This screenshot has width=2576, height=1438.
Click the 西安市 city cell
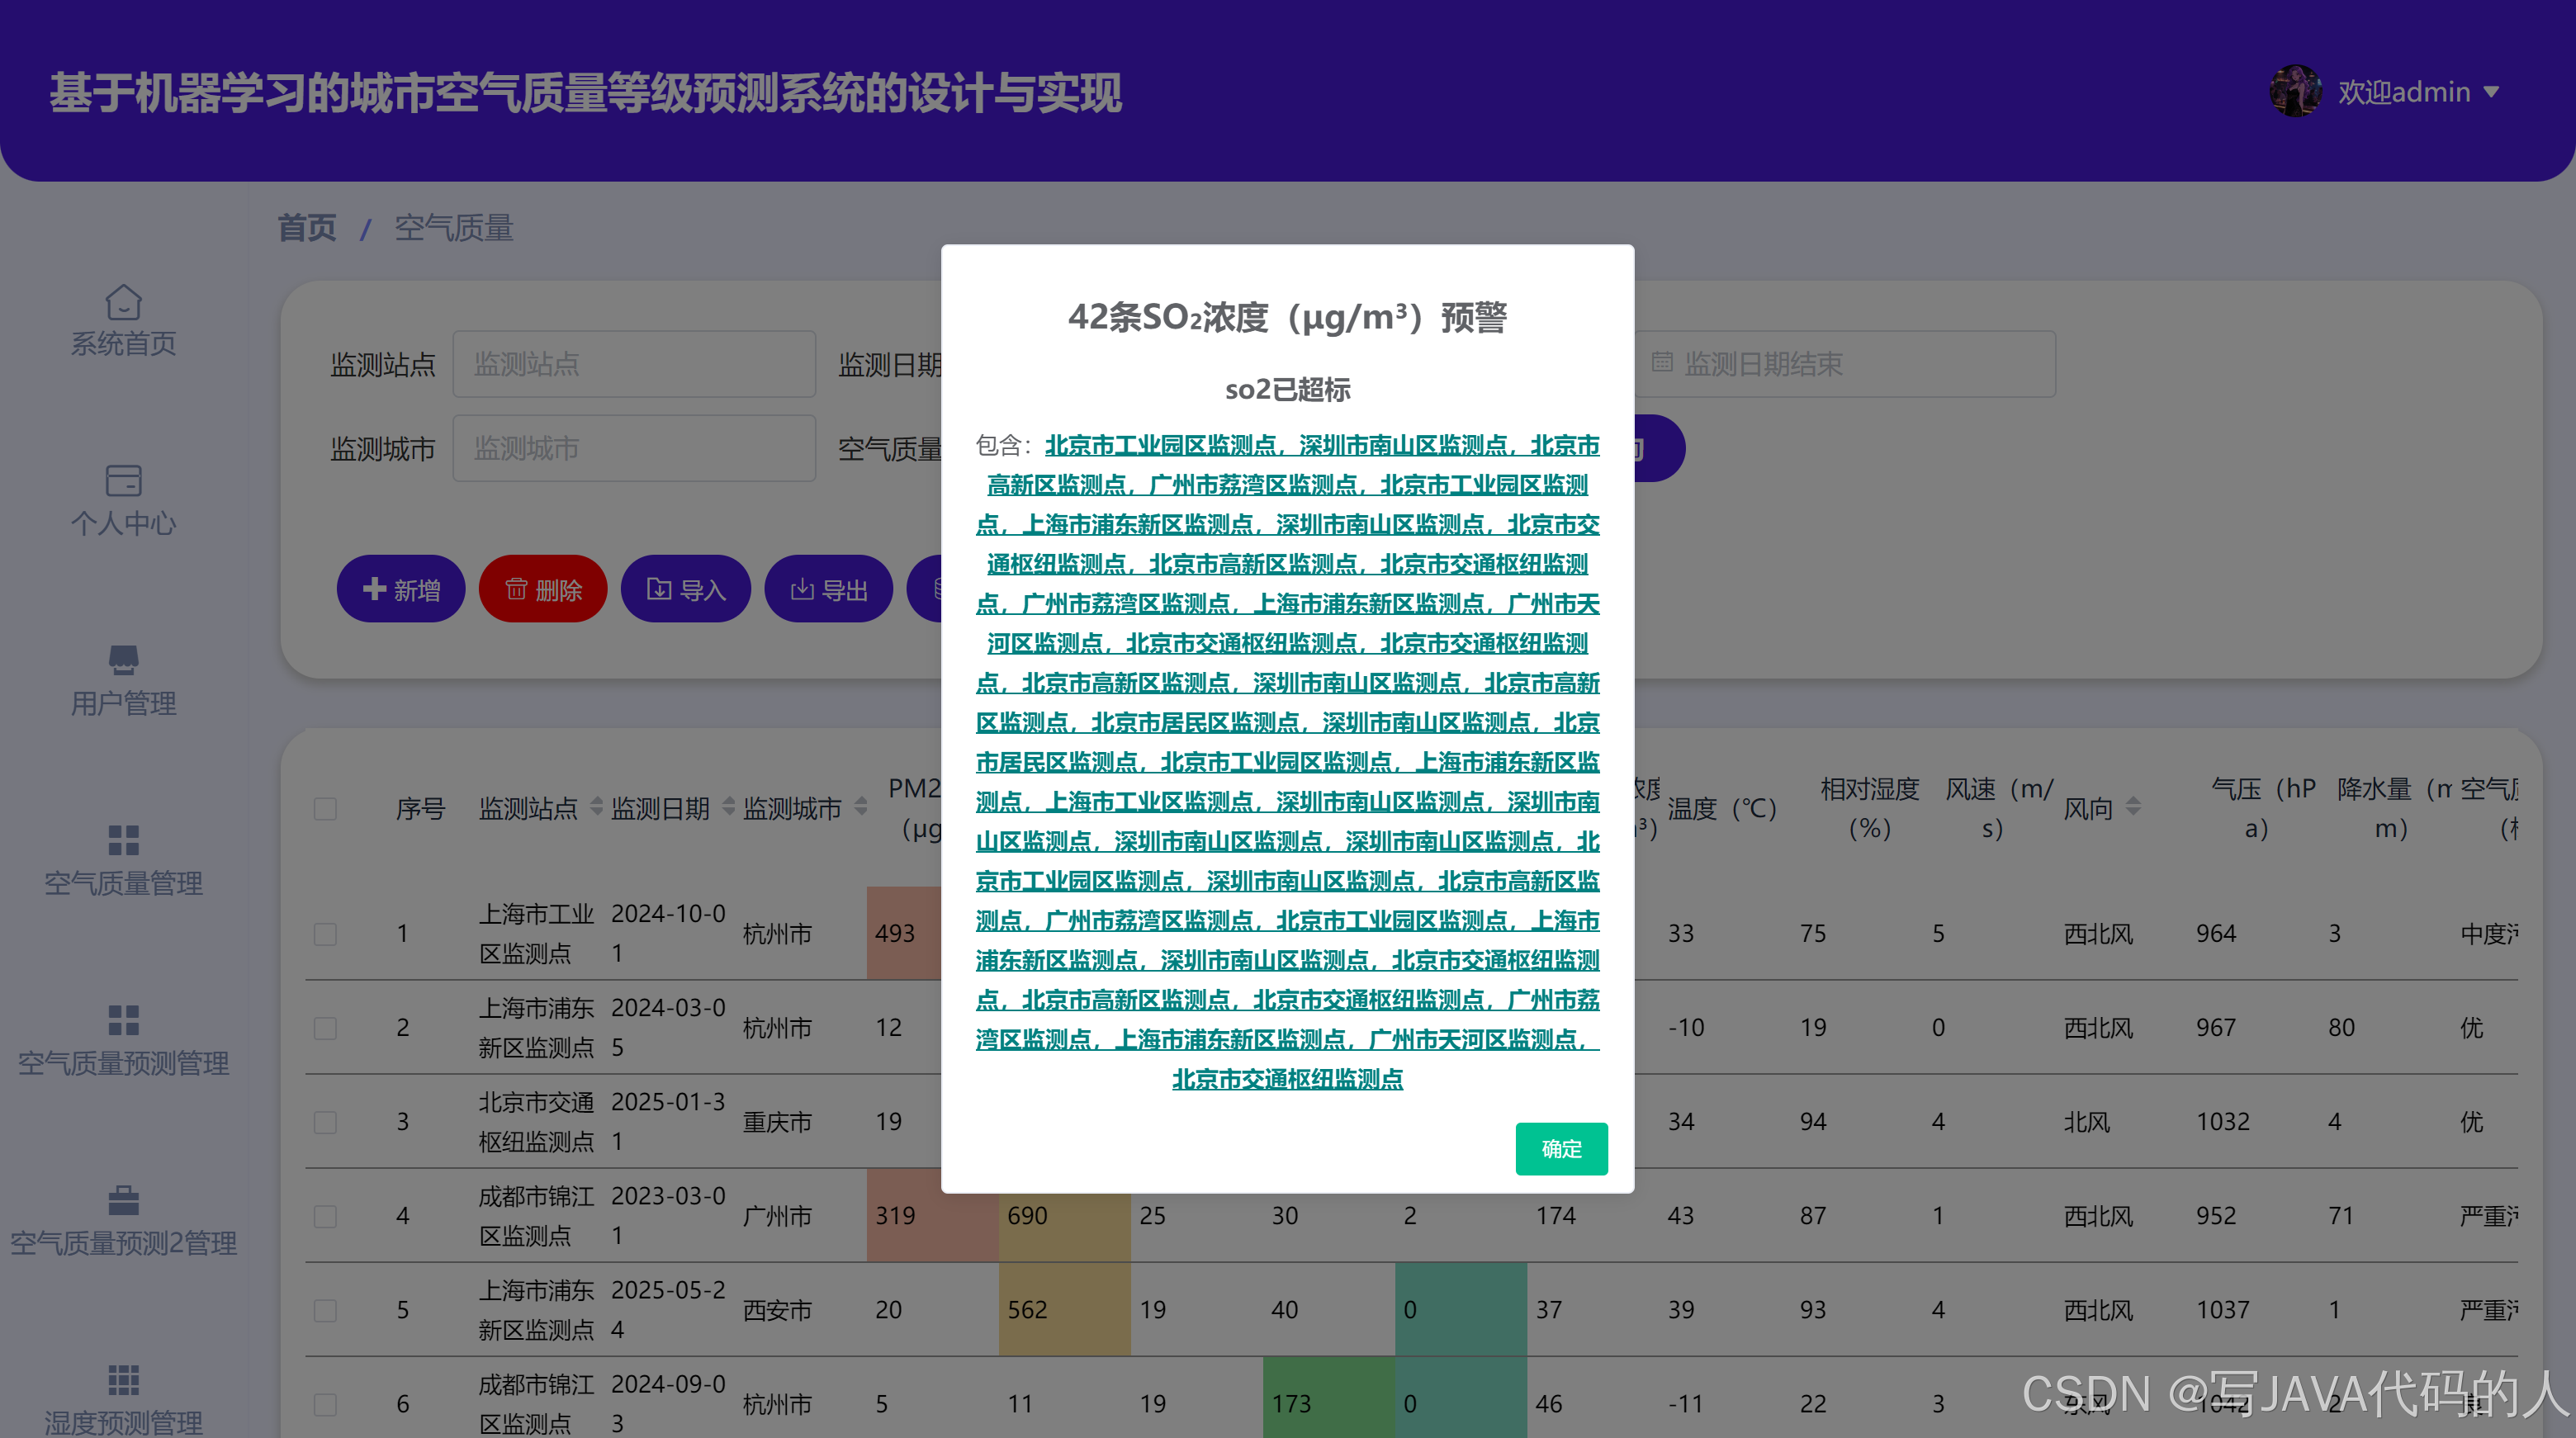tap(777, 1309)
